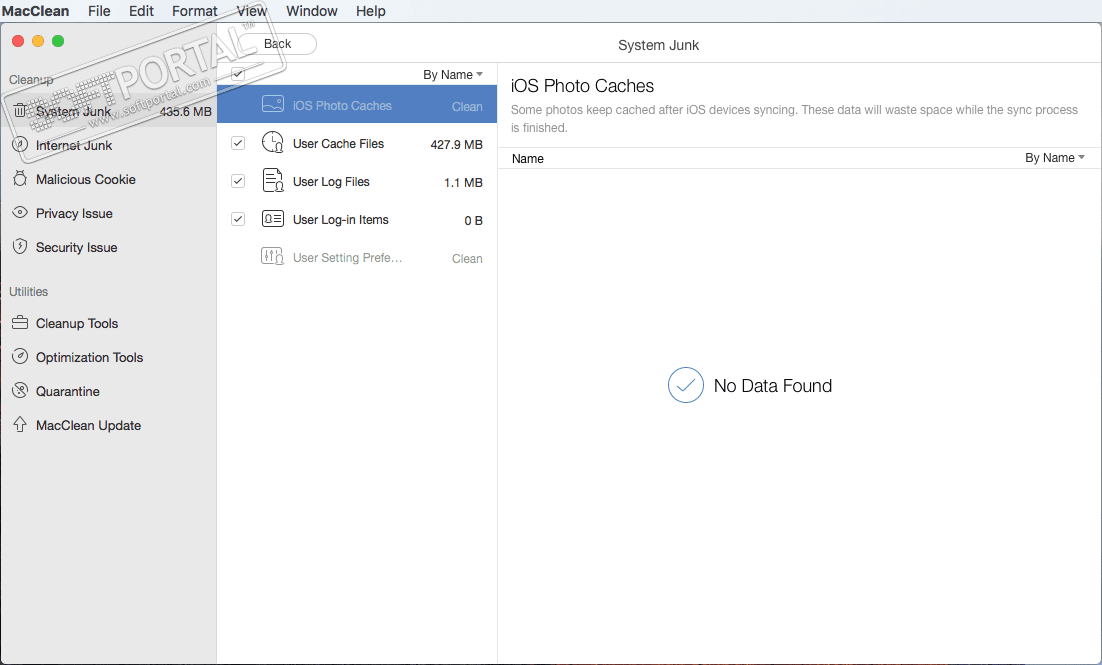Select the User Setting Prefe… row label

pos(347,257)
